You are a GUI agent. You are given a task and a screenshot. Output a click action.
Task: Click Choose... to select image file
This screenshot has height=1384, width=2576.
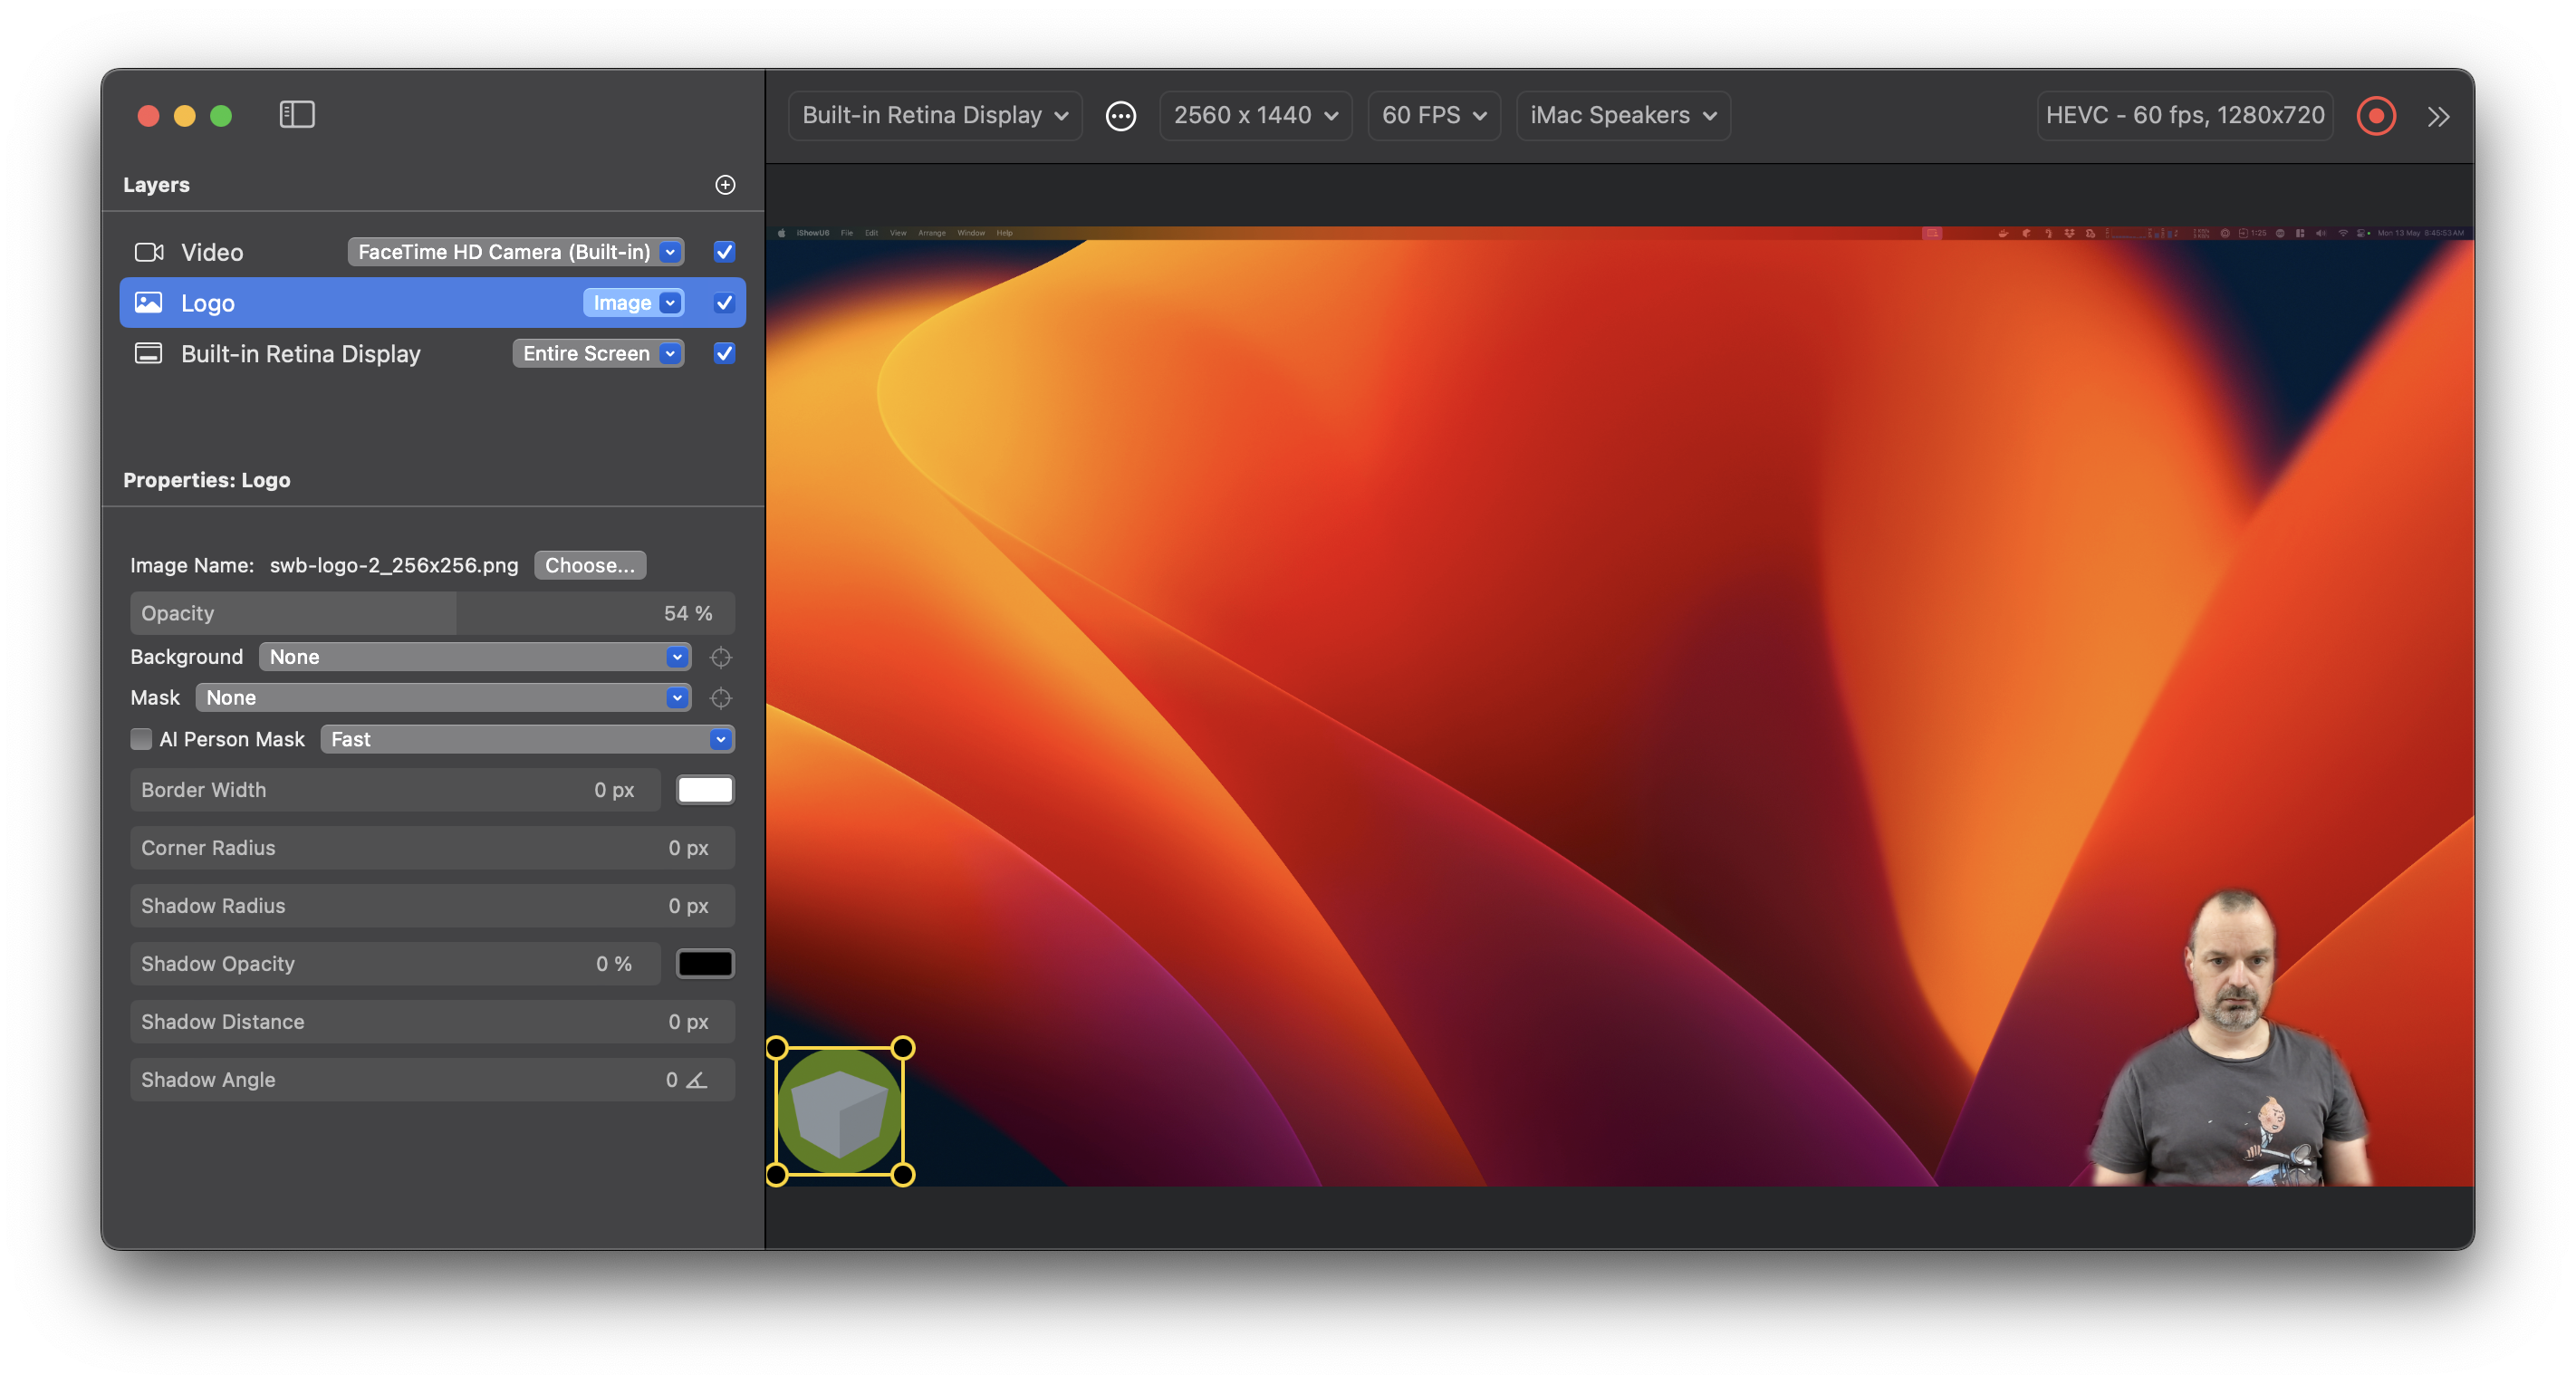point(589,565)
